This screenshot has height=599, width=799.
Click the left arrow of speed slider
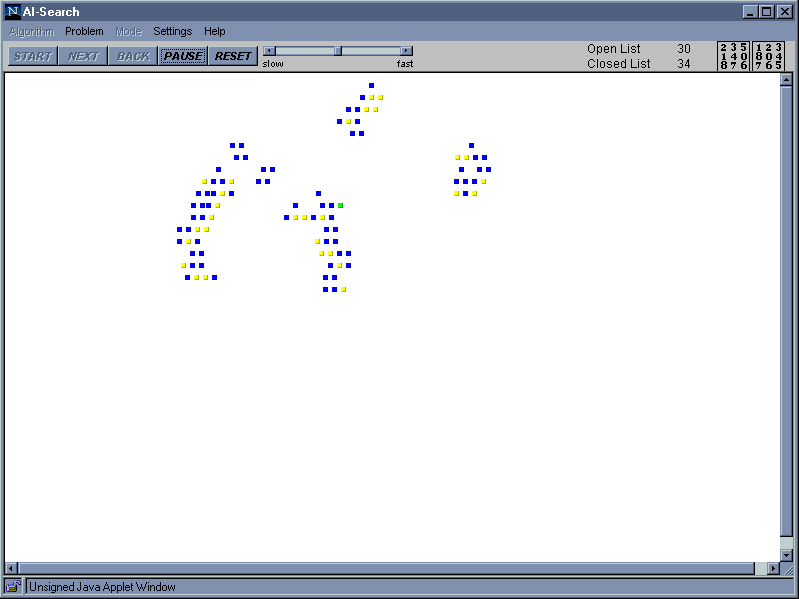pos(269,51)
